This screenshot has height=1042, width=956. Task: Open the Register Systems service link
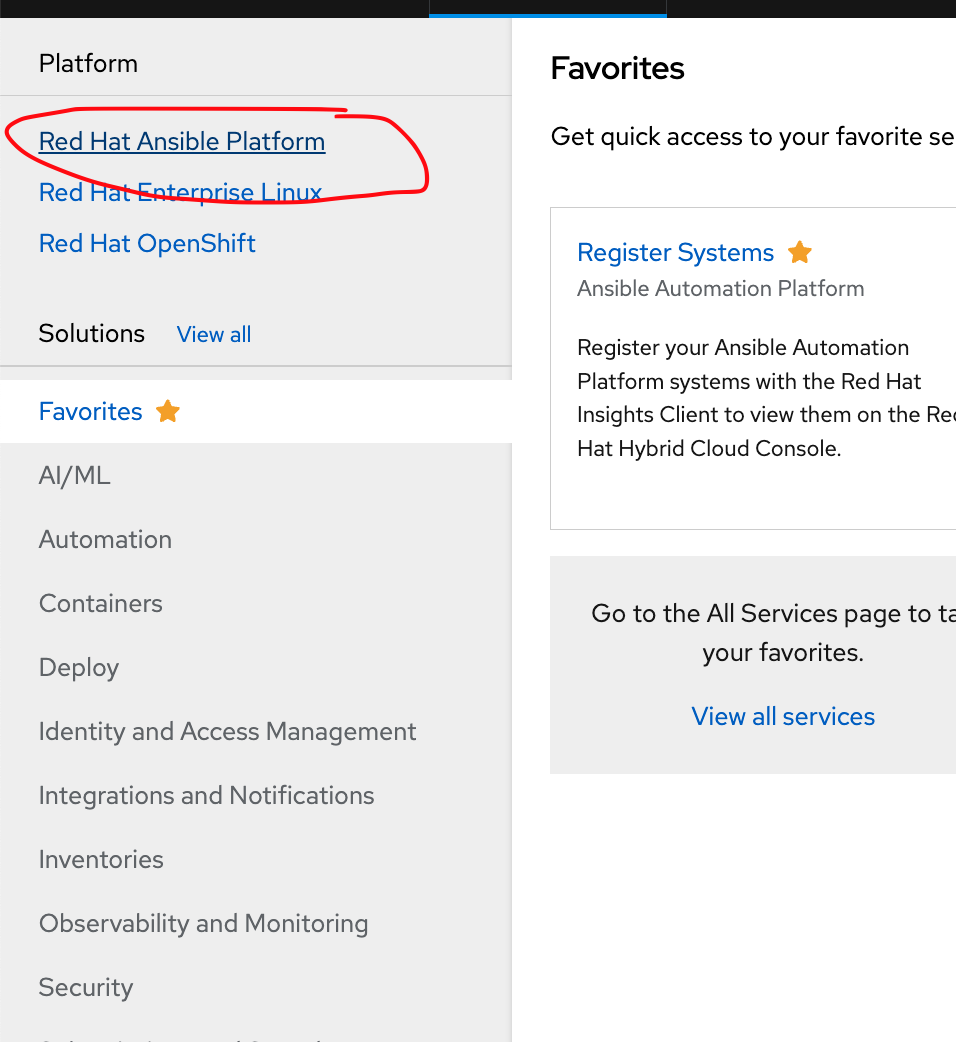(676, 252)
